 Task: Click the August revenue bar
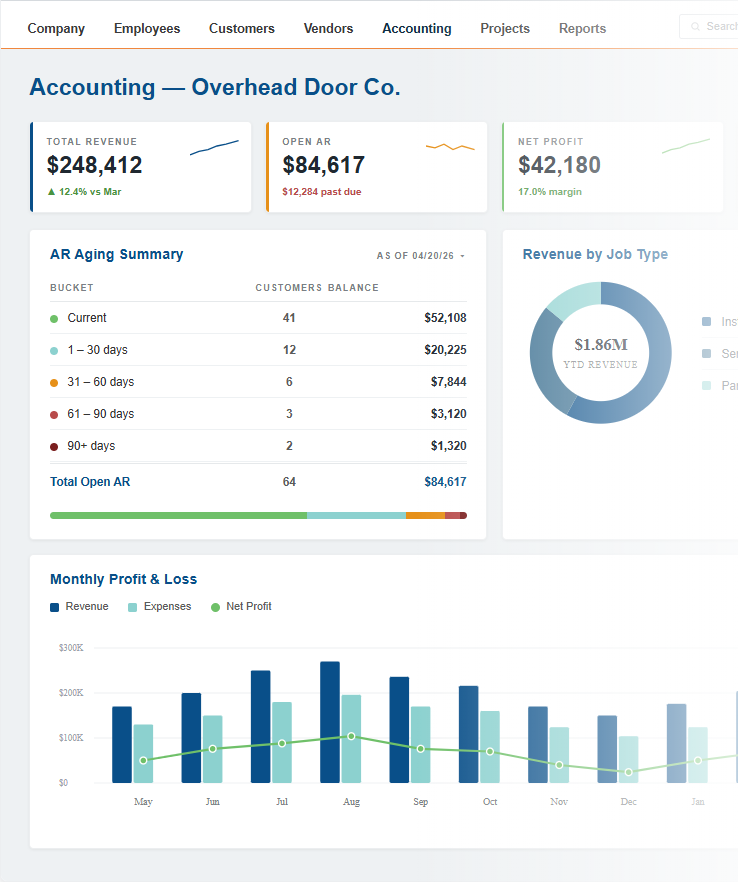click(330, 722)
